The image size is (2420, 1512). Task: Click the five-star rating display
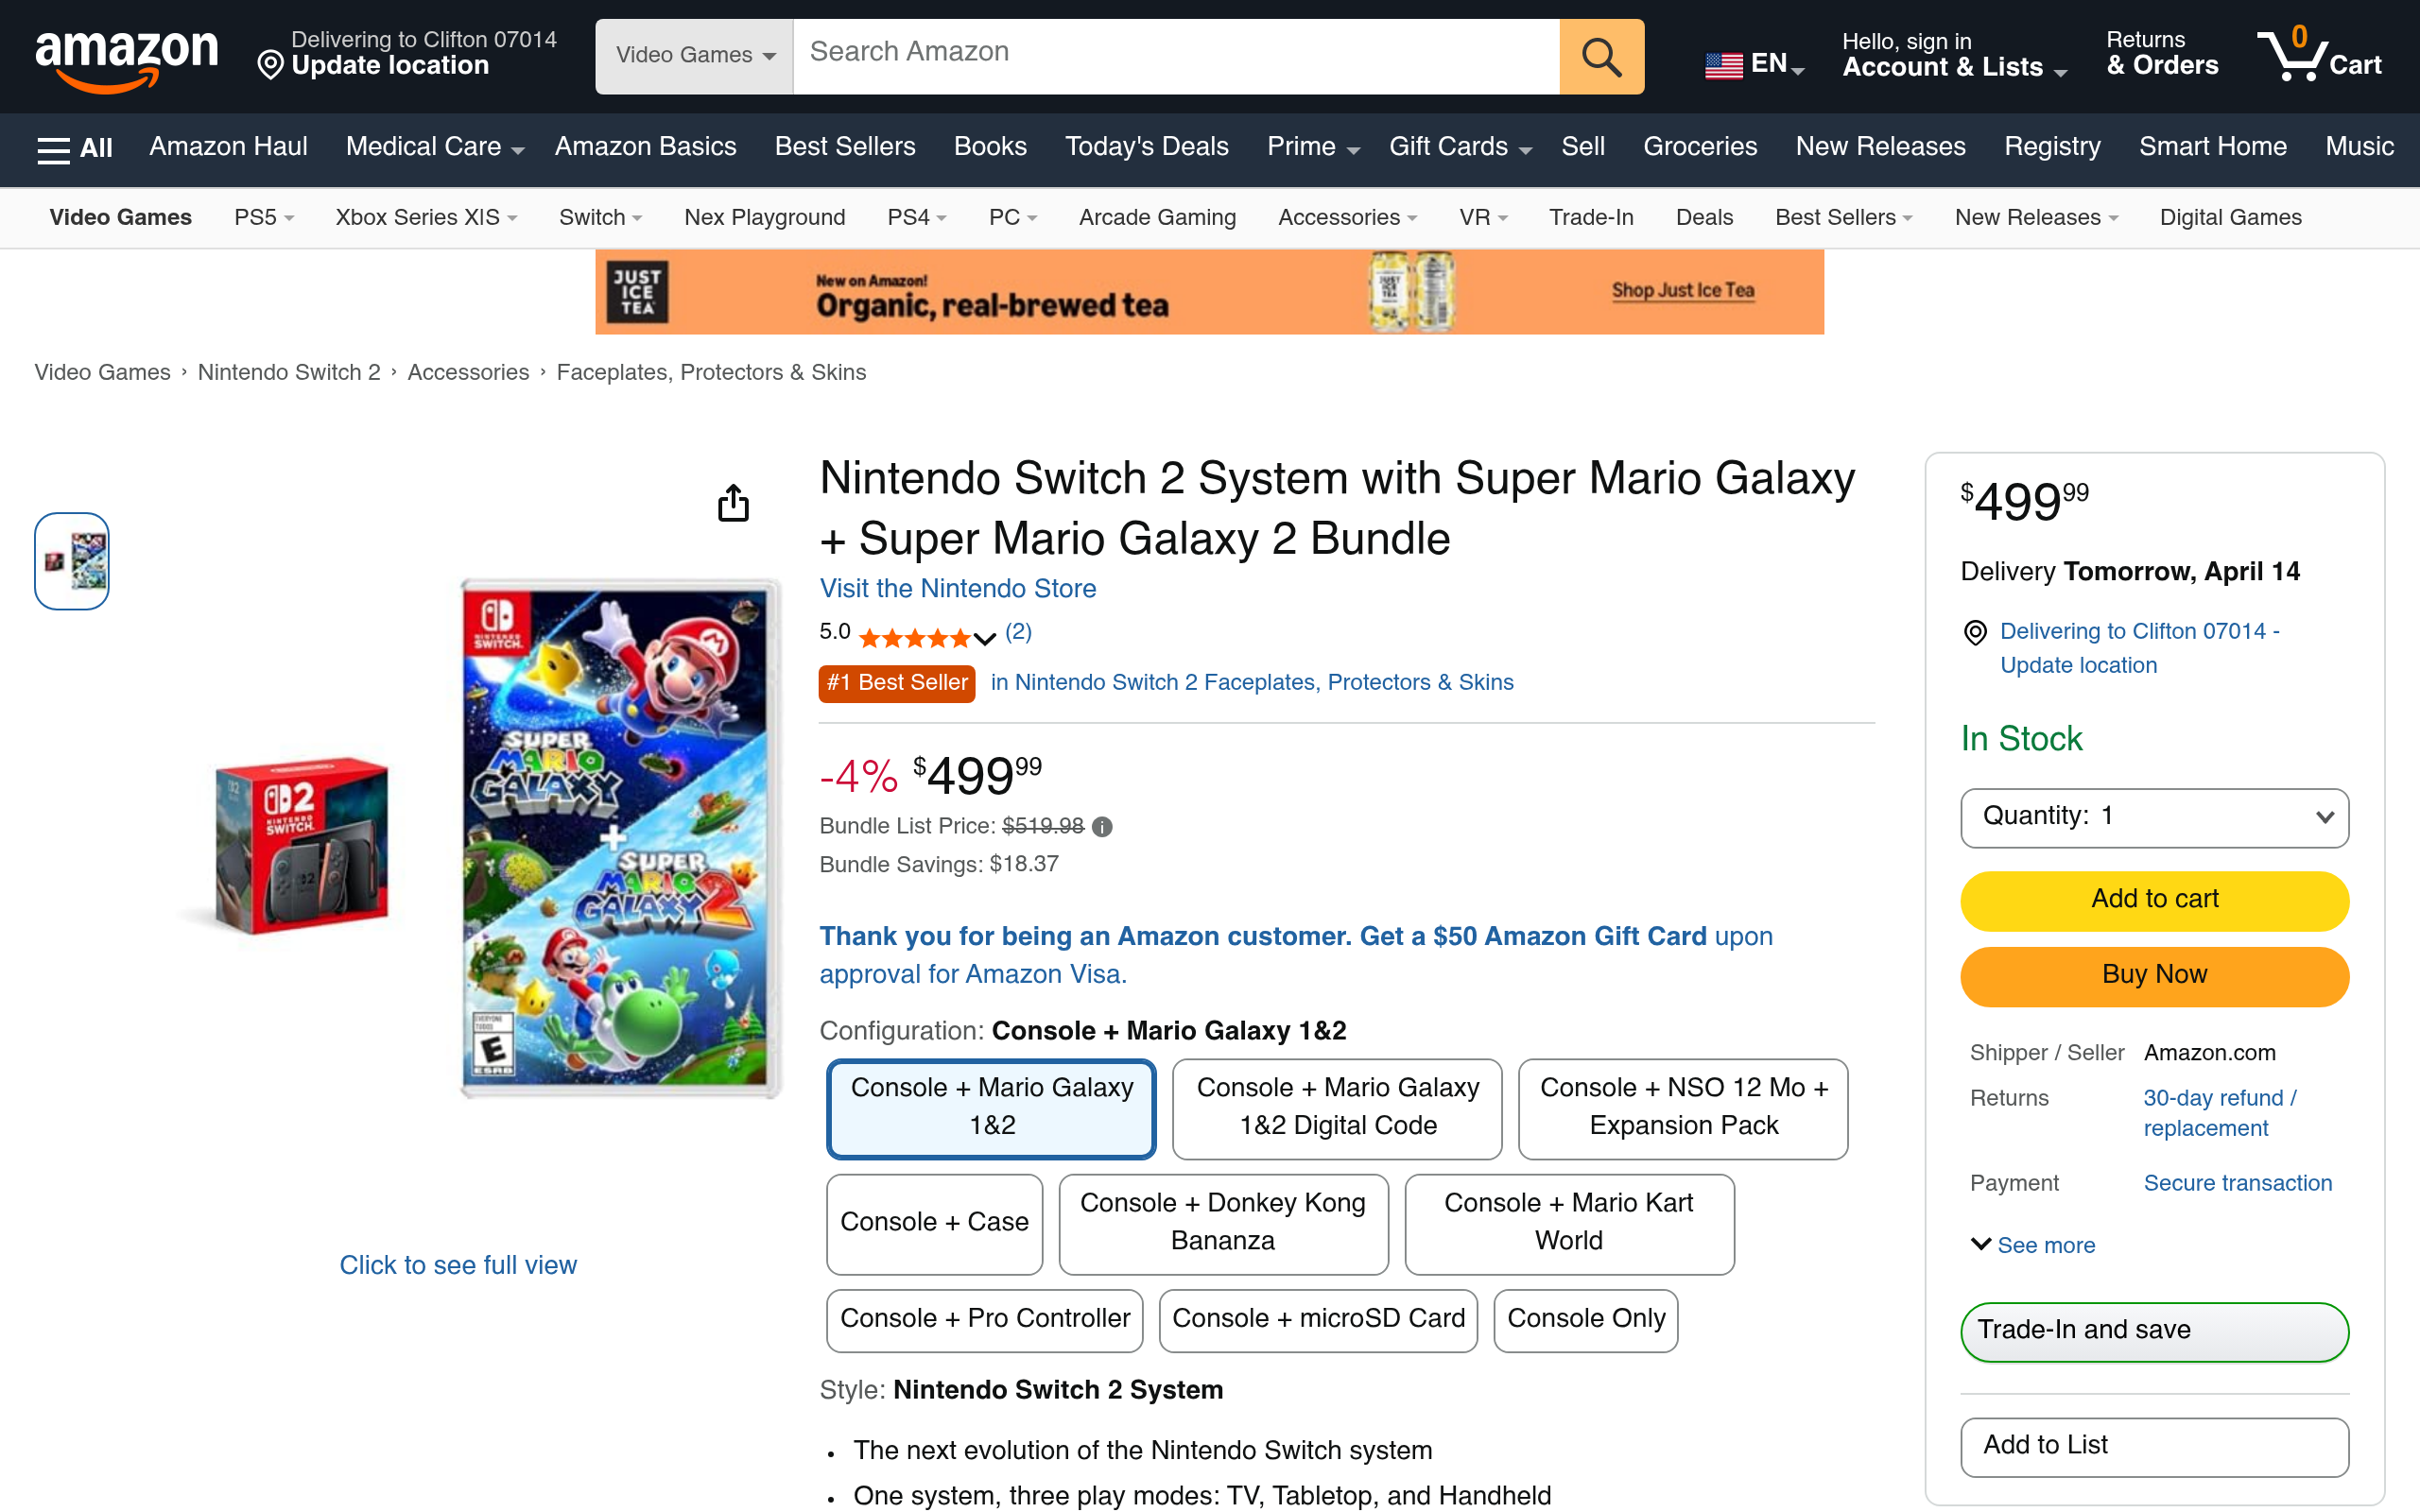tap(915, 636)
